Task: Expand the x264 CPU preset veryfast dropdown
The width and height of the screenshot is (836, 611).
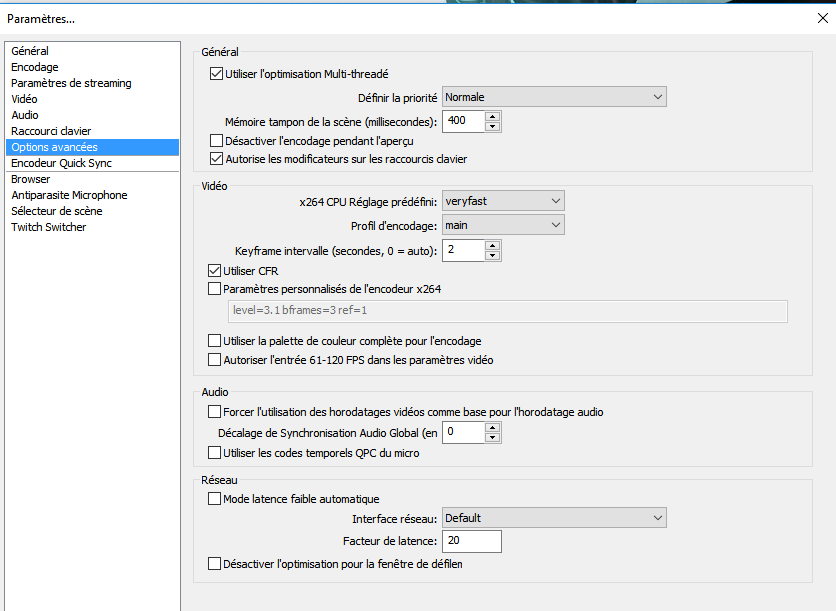Action: (503, 201)
